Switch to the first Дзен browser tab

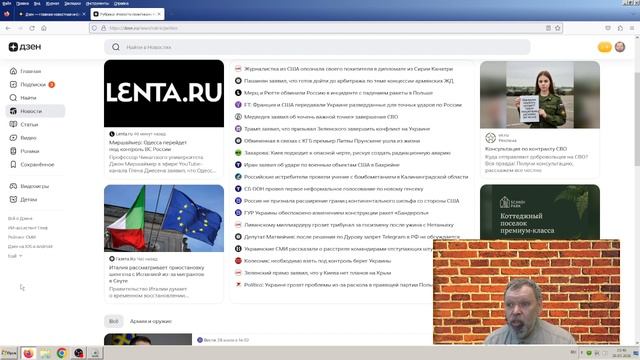pos(51,14)
